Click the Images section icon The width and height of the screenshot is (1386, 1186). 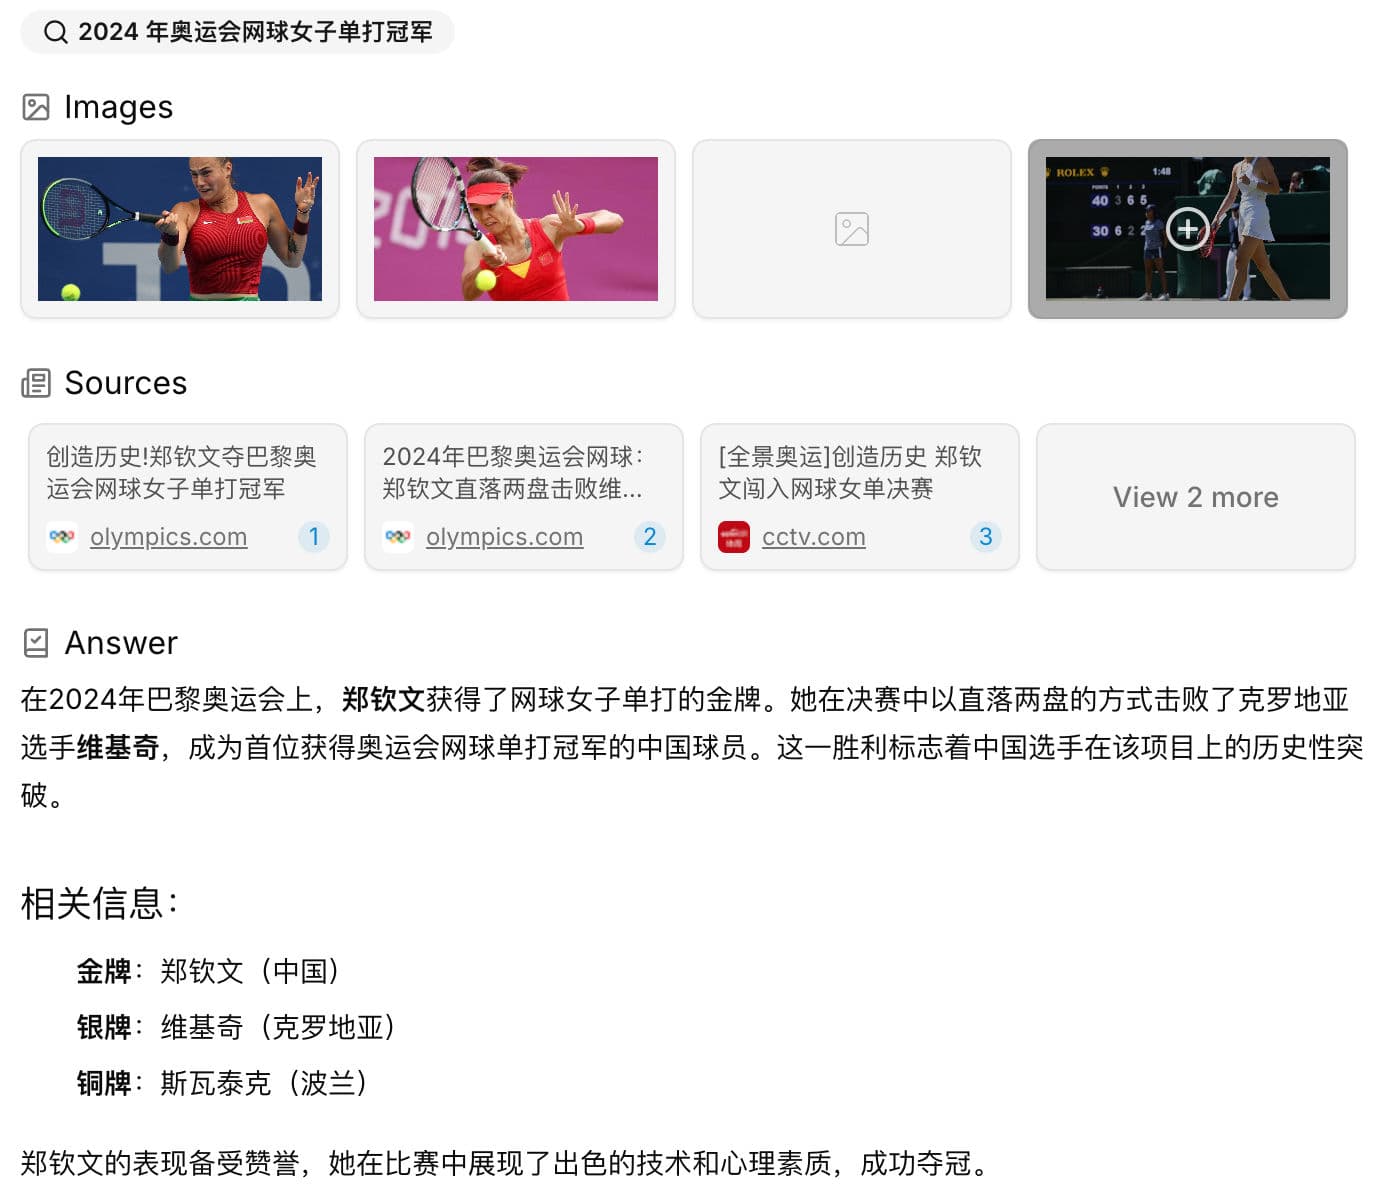pyautogui.click(x=36, y=107)
